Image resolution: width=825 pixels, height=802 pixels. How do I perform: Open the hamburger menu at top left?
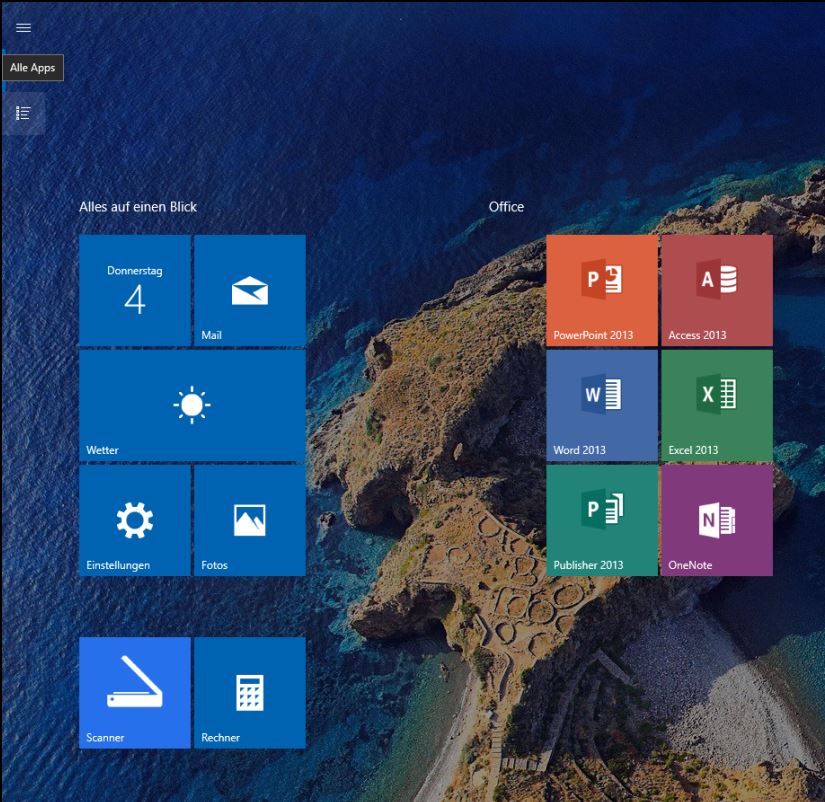(23, 28)
